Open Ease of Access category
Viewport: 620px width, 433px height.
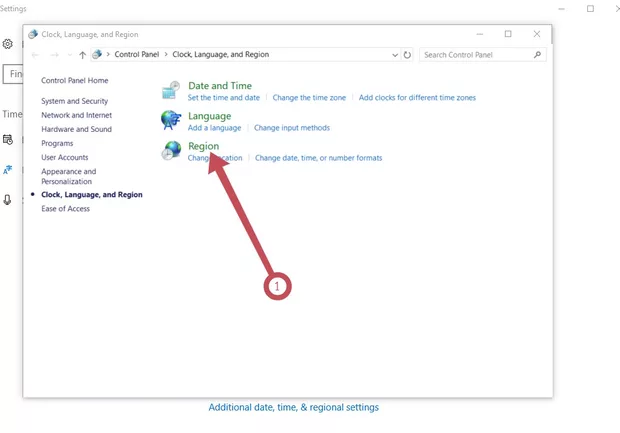click(65, 209)
